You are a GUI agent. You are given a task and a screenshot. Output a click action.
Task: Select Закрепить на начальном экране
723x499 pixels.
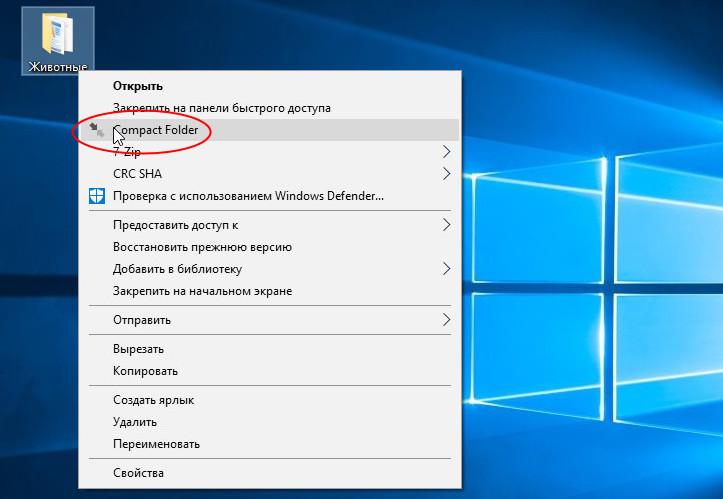point(270,291)
